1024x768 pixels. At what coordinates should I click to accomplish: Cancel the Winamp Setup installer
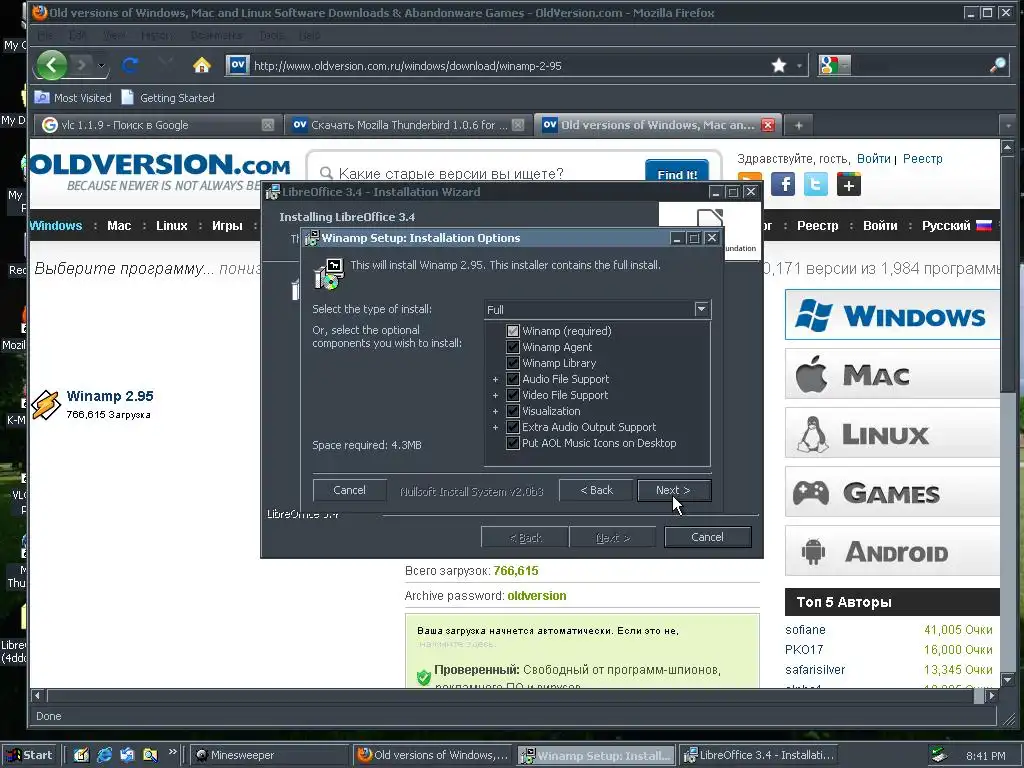(x=349, y=490)
